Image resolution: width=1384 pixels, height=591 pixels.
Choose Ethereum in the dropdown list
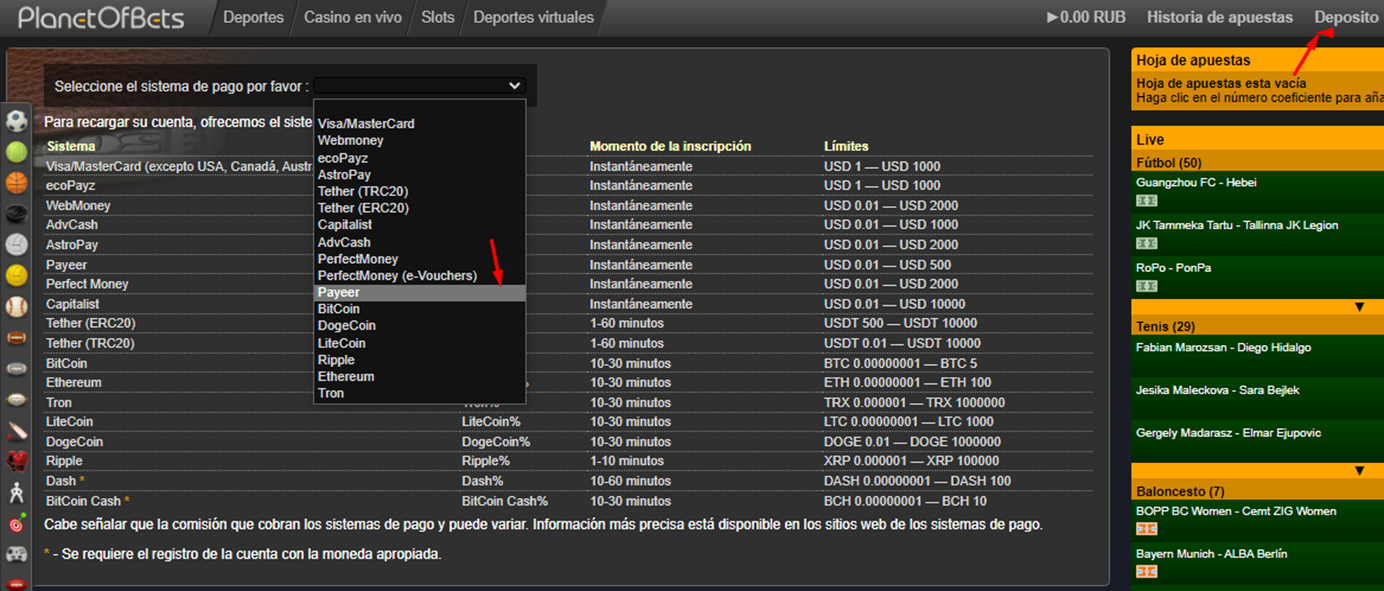(x=420, y=376)
